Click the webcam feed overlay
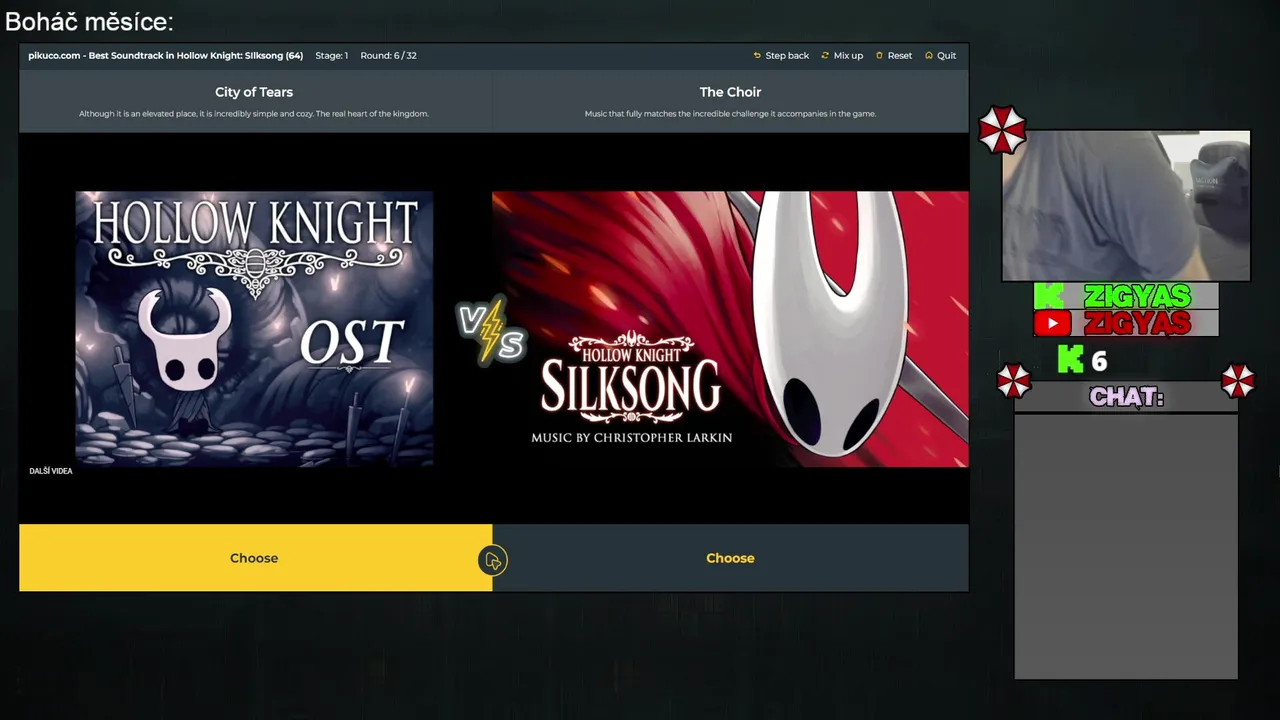Image resolution: width=1280 pixels, height=720 pixels. pos(1126,206)
